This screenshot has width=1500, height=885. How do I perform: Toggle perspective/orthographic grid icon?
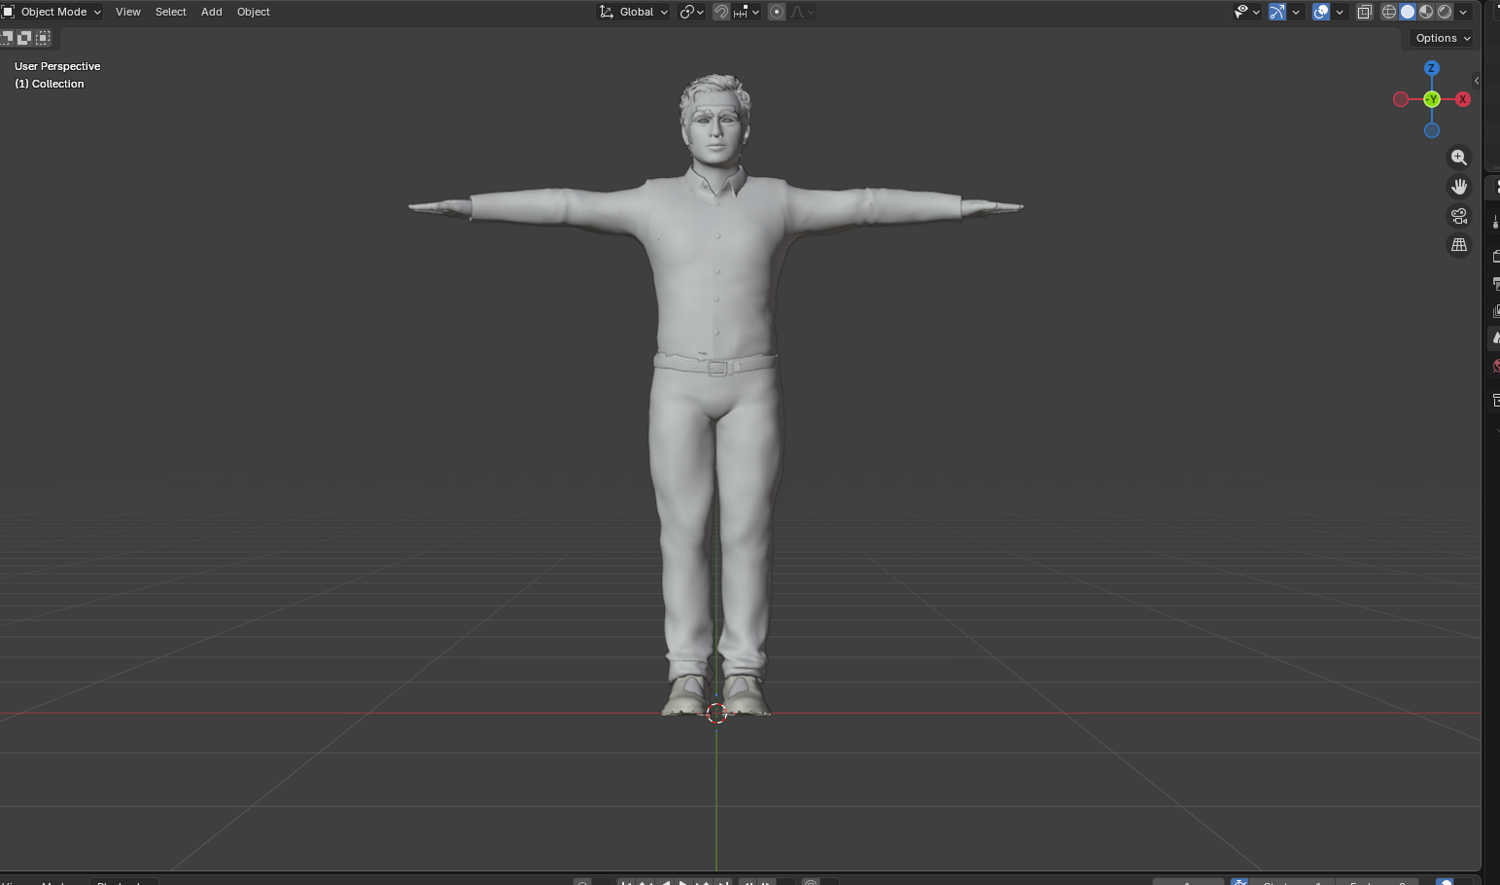point(1459,245)
